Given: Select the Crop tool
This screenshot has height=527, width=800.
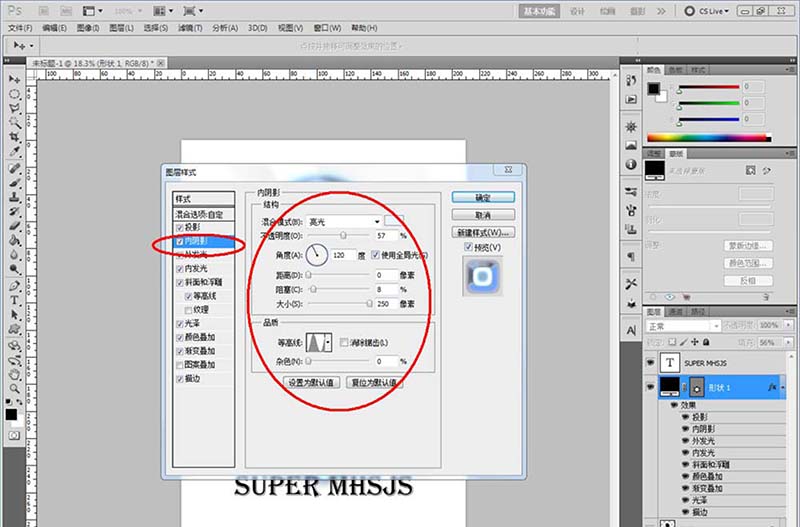Looking at the screenshot, I should pos(14,137).
